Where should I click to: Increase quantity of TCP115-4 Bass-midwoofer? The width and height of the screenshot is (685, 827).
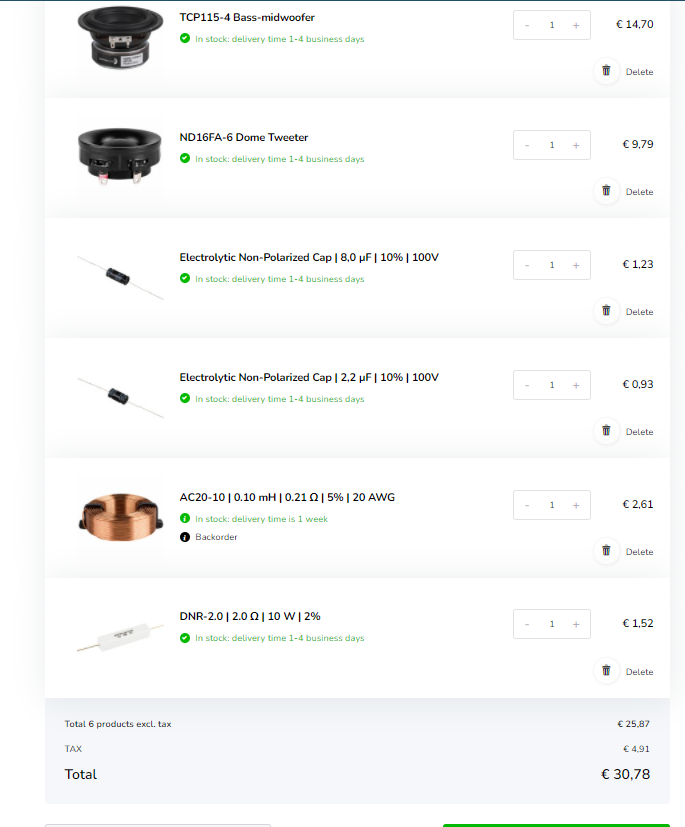[x=576, y=25]
